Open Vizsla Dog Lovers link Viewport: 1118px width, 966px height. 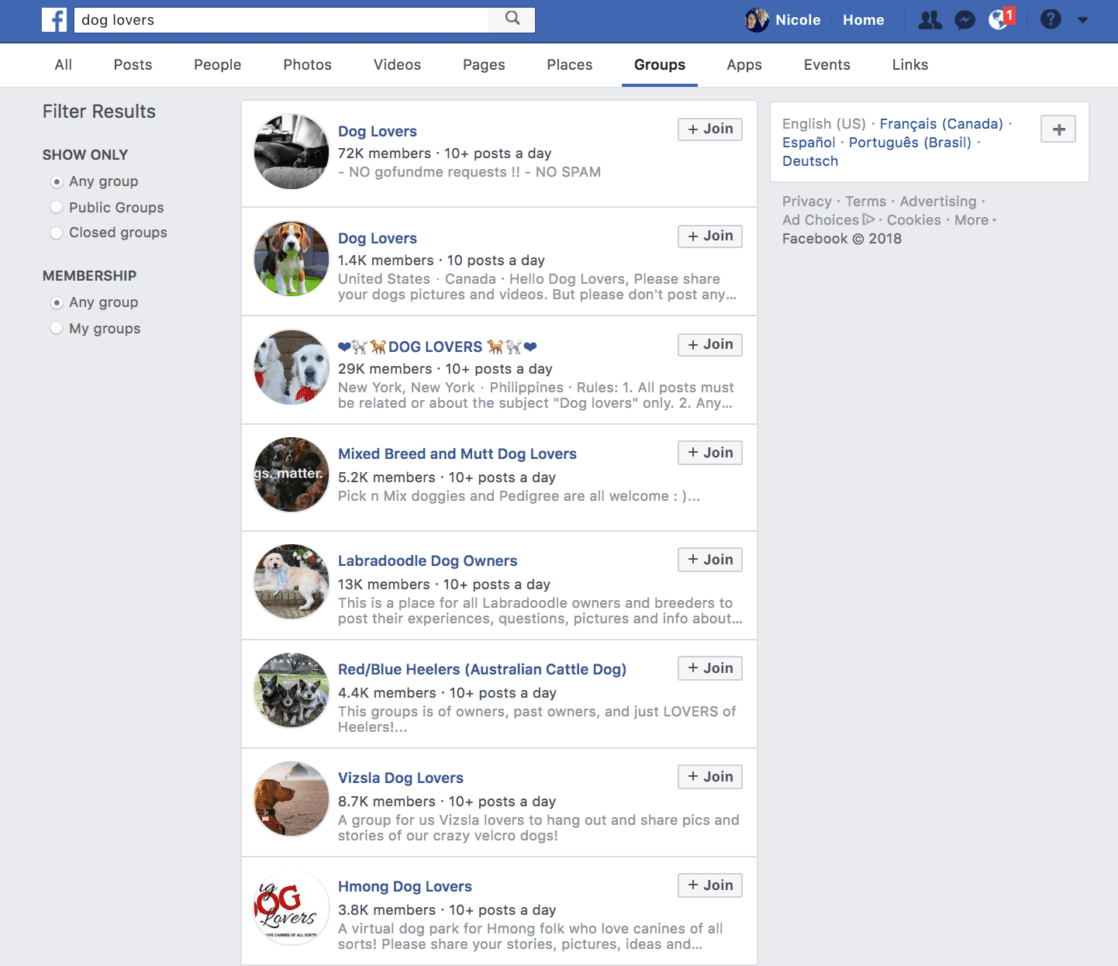point(401,778)
